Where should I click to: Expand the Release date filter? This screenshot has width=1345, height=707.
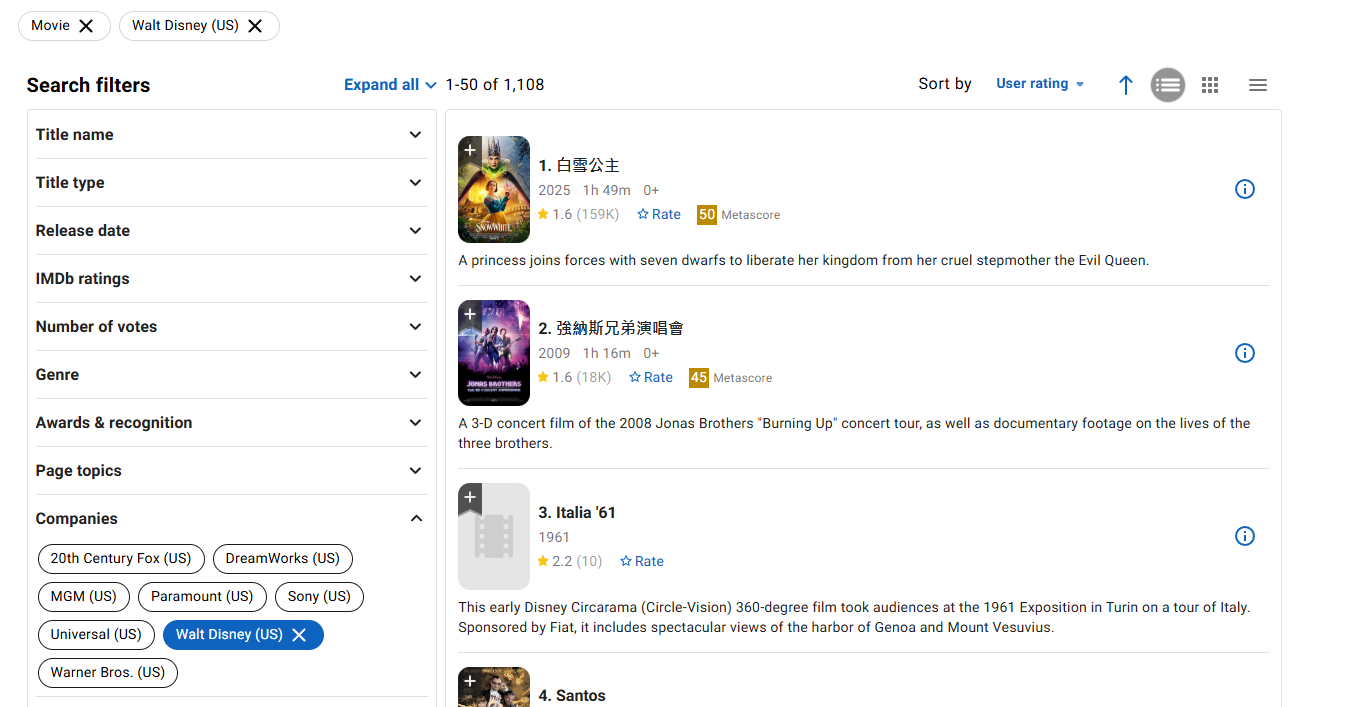click(x=231, y=231)
